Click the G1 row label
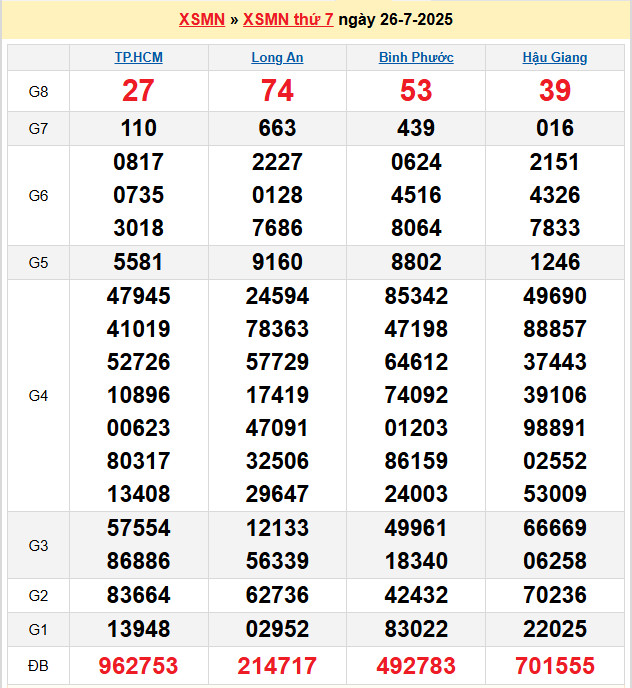The width and height of the screenshot is (632, 688). coord(38,630)
